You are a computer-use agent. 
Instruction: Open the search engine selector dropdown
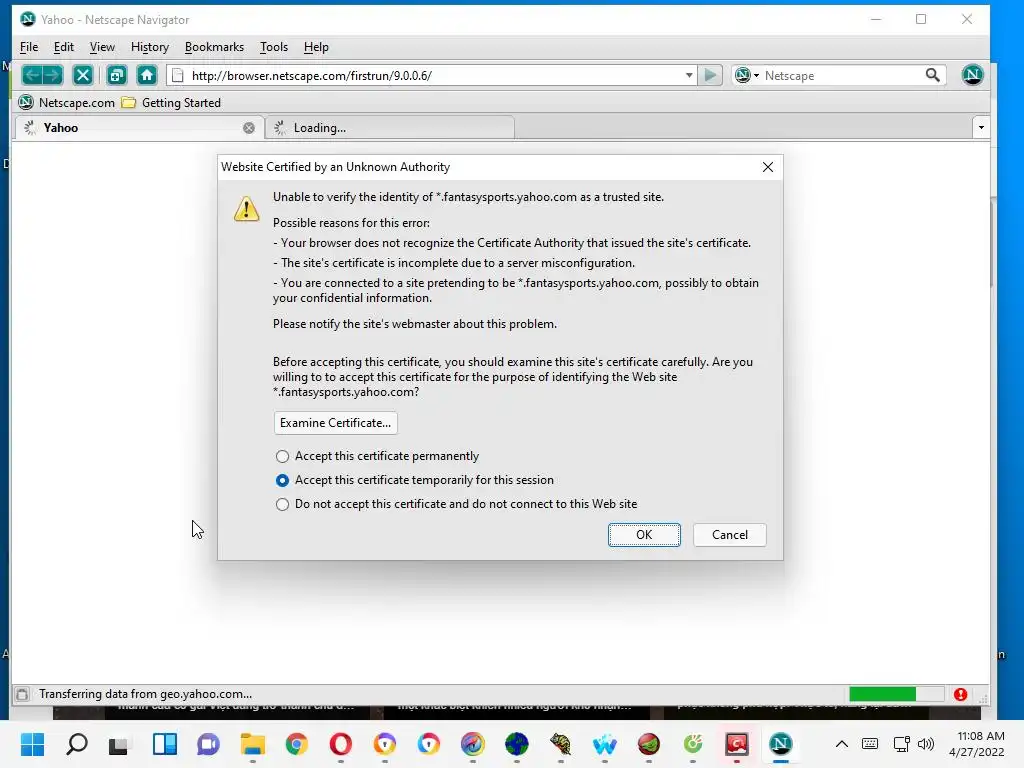pyautogui.click(x=747, y=75)
